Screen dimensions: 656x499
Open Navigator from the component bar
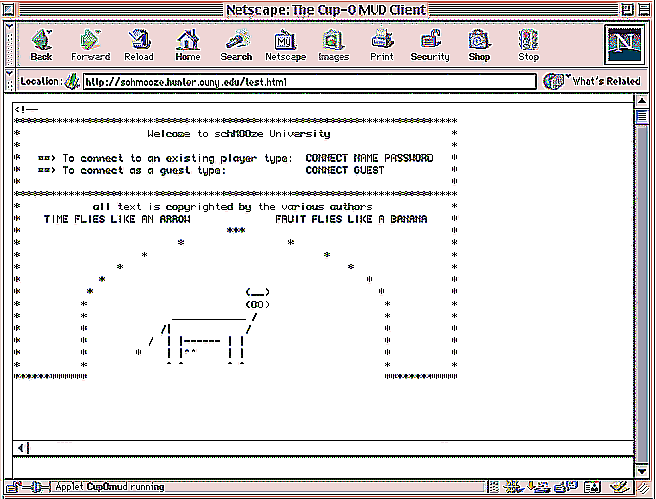(514, 486)
